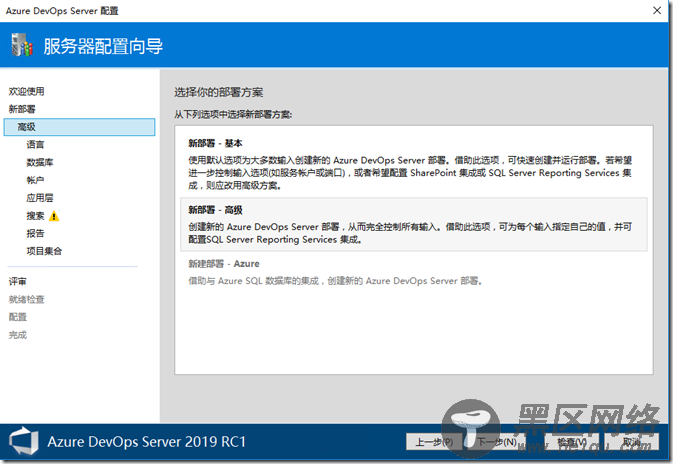
Task: Select 新部署 step in the sidebar
Action: 22,109
